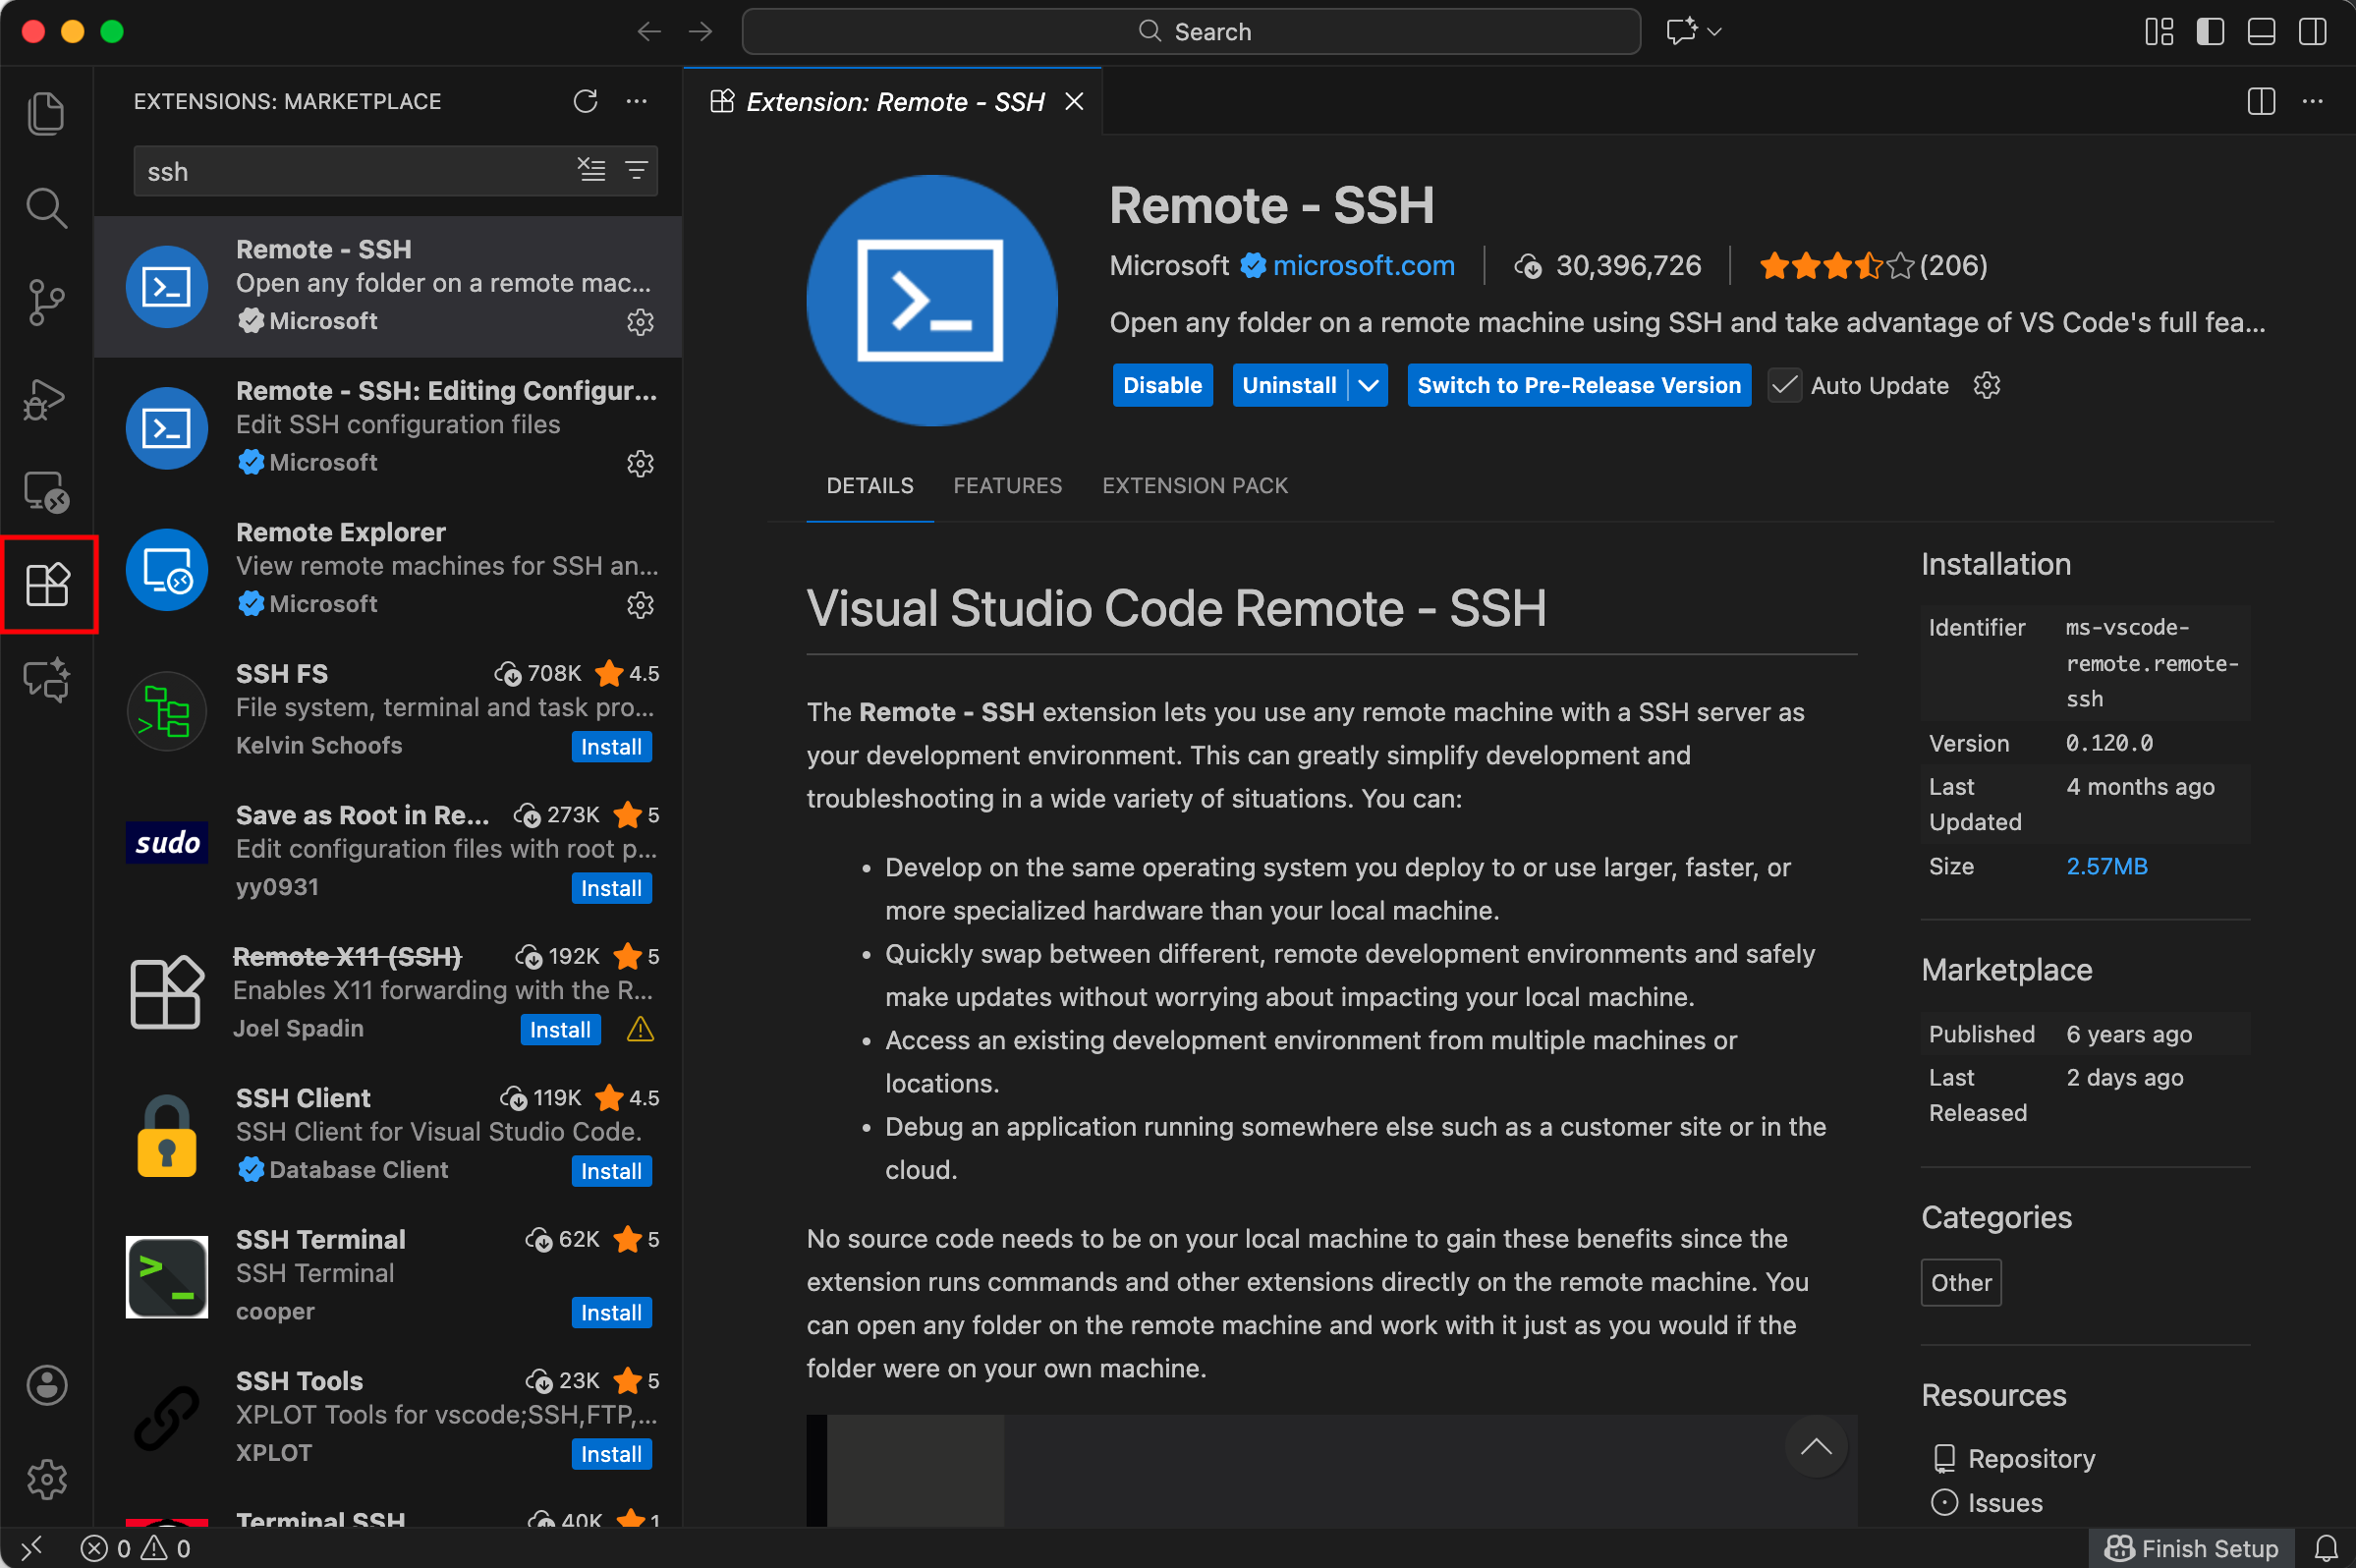The width and height of the screenshot is (2356, 1568).
Task: Click Switch to Pre-Release Version button
Action: tap(1578, 386)
